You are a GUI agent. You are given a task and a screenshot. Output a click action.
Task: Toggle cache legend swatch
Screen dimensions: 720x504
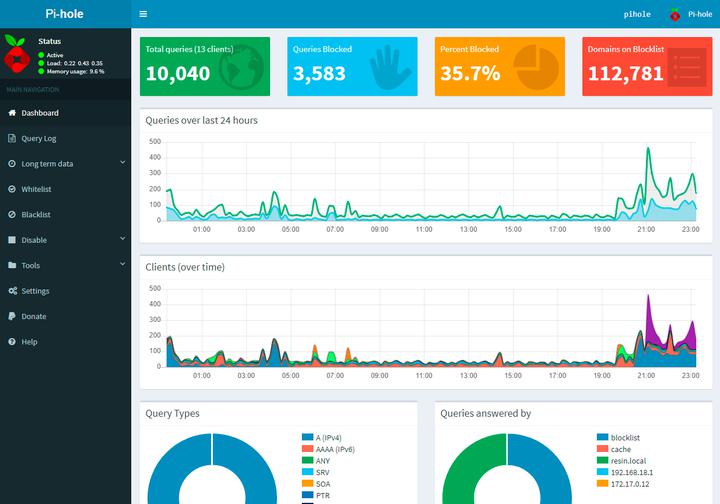pyautogui.click(x=602, y=448)
